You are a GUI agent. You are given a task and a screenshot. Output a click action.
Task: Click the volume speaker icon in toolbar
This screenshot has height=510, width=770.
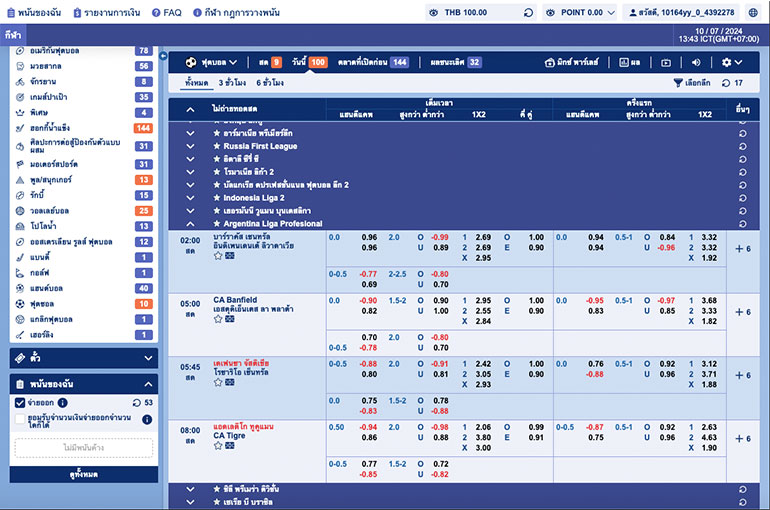click(696, 62)
